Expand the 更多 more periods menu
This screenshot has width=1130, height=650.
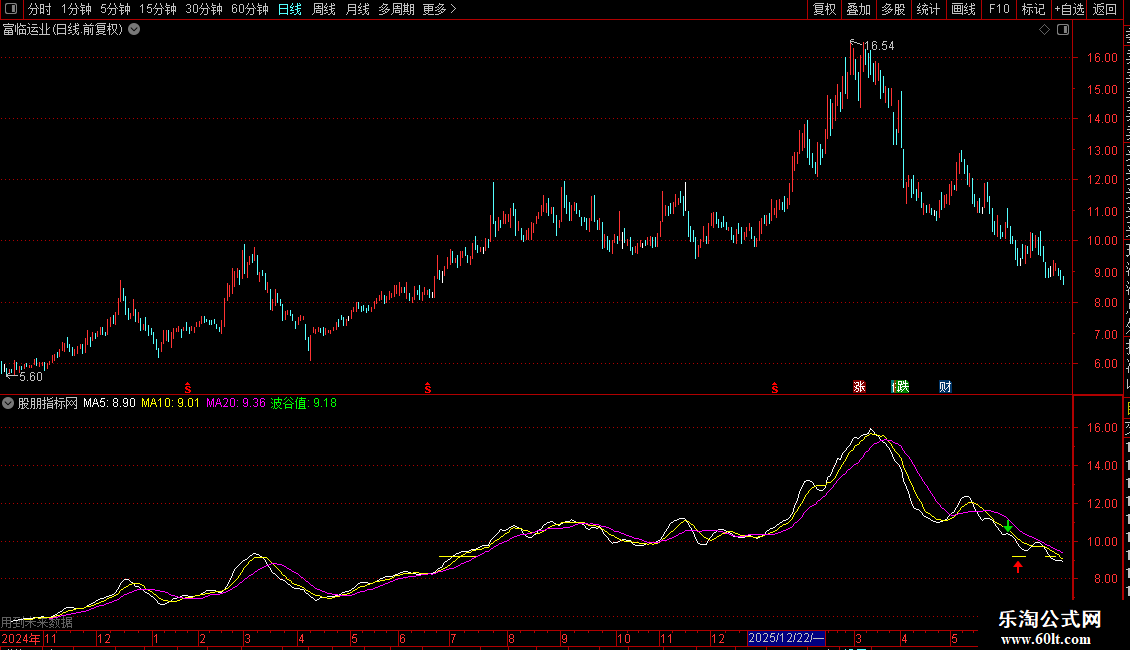pos(440,9)
